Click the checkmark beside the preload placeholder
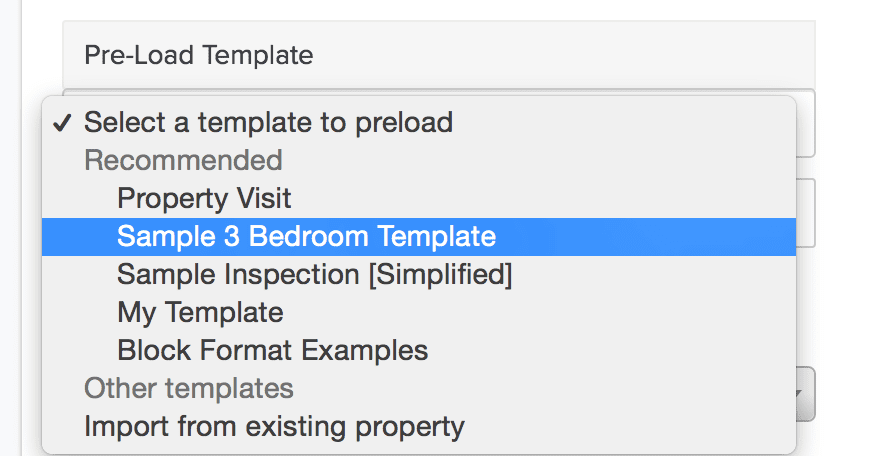Image resolution: width=894 pixels, height=456 pixels. [62, 123]
